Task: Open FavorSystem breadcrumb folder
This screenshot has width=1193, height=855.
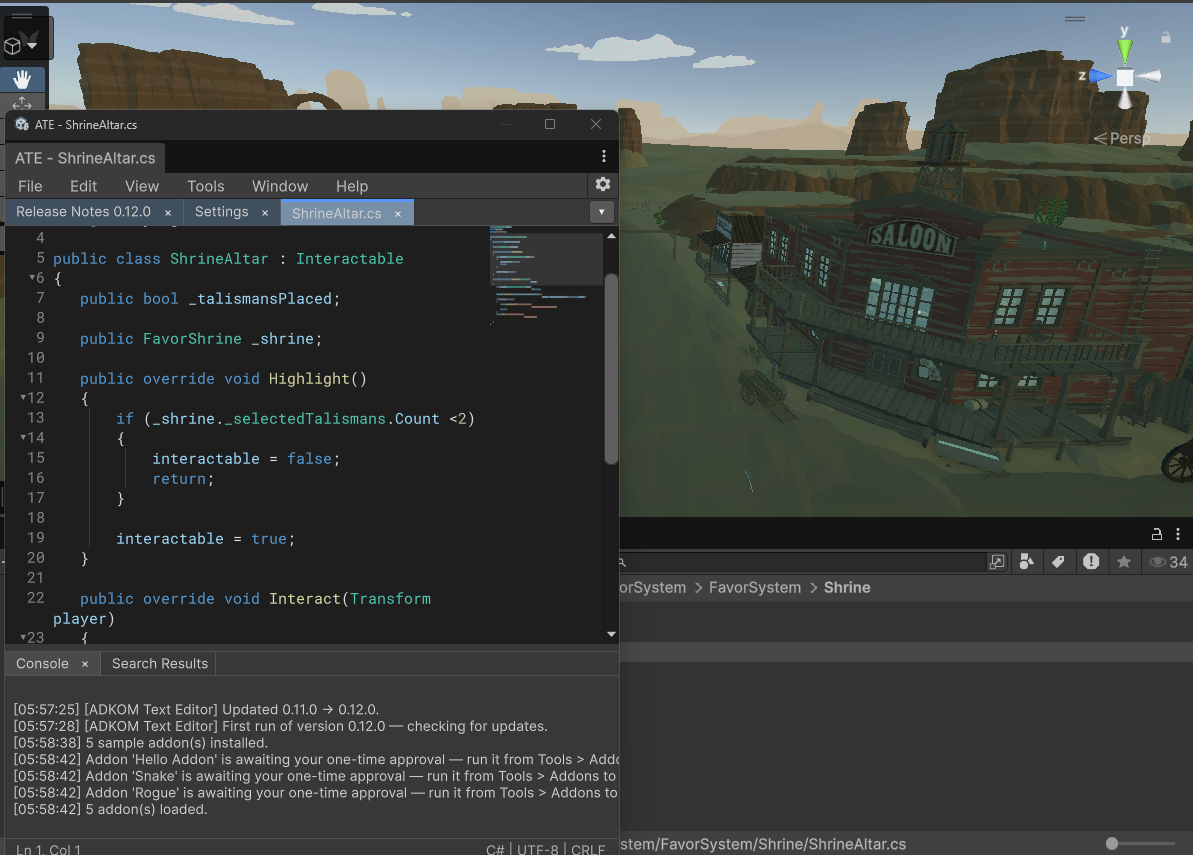Action: [755, 587]
